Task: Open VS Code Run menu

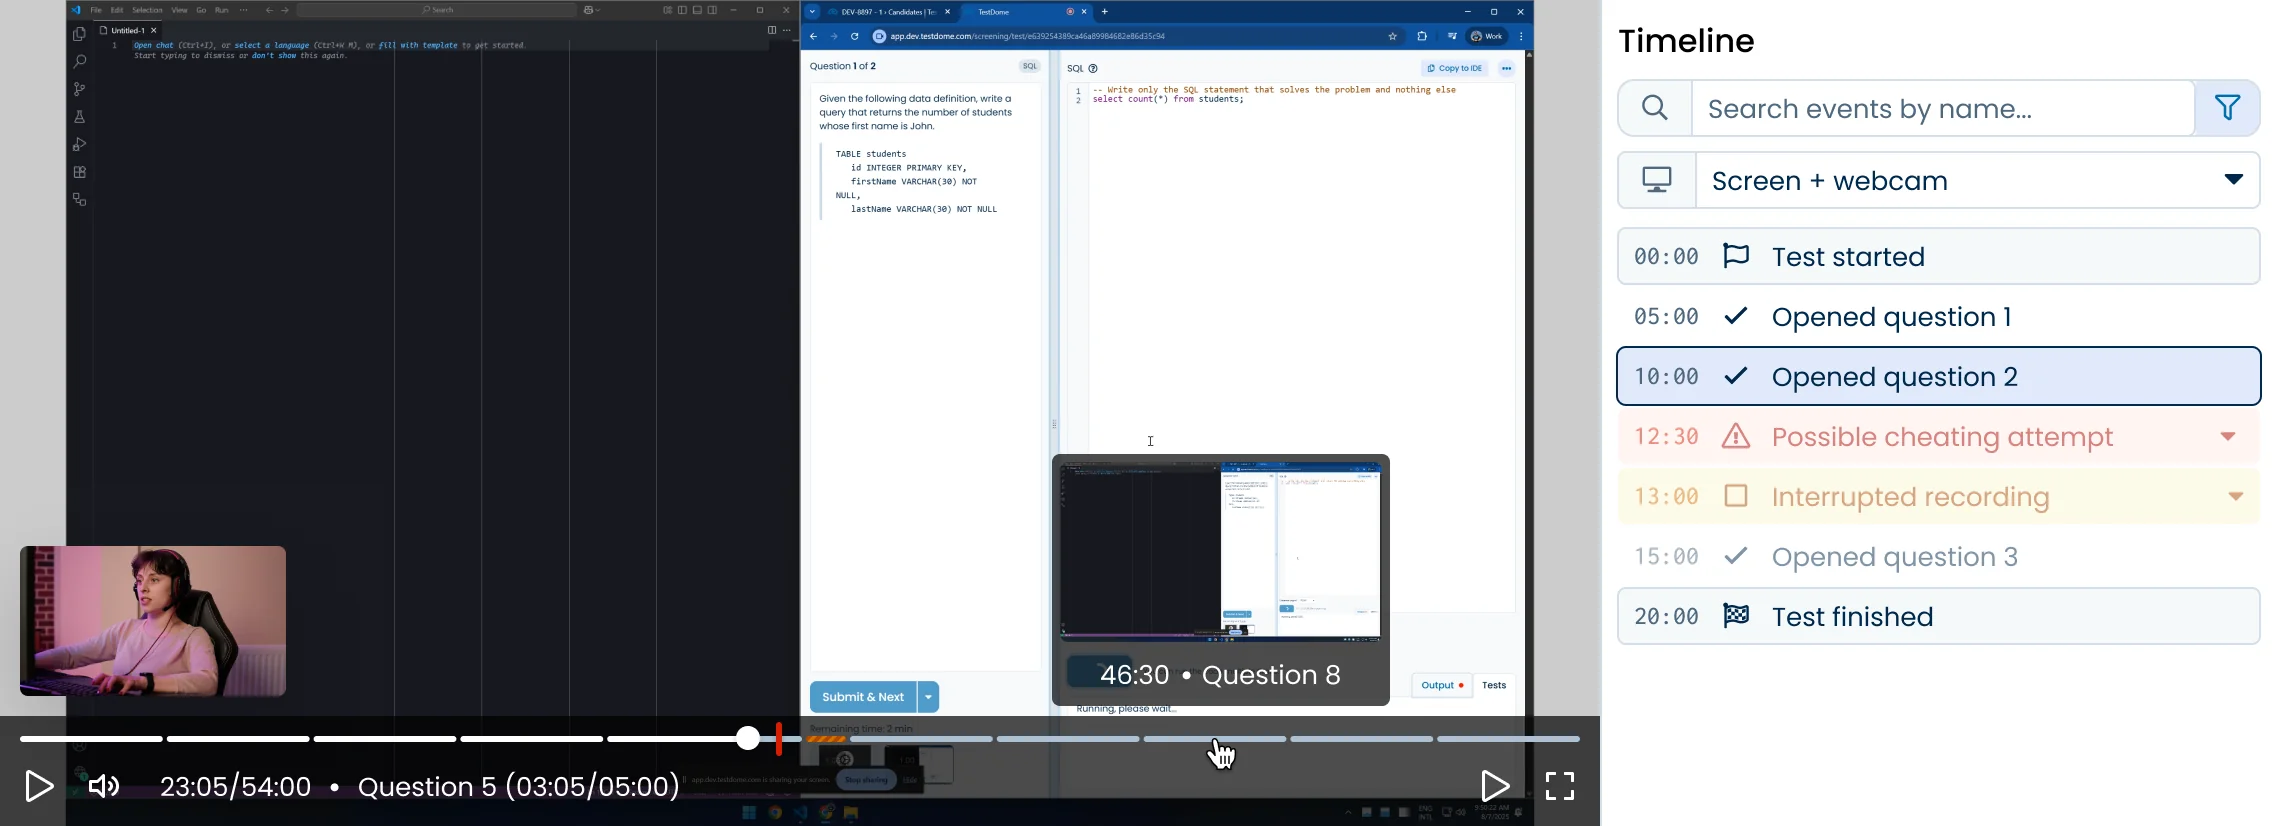Action: (x=222, y=10)
